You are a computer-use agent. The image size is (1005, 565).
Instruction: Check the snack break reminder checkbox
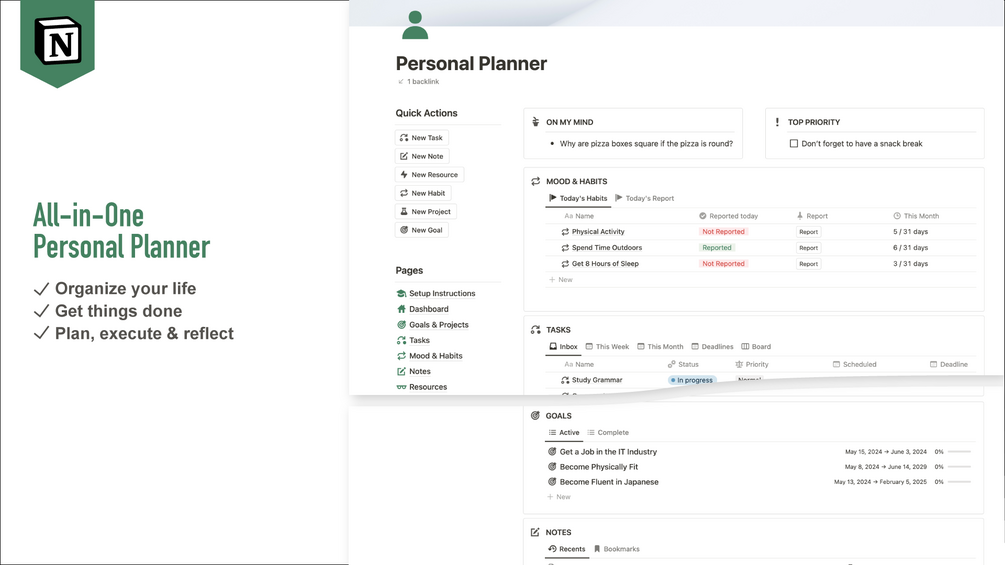click(x=794, y=144)
